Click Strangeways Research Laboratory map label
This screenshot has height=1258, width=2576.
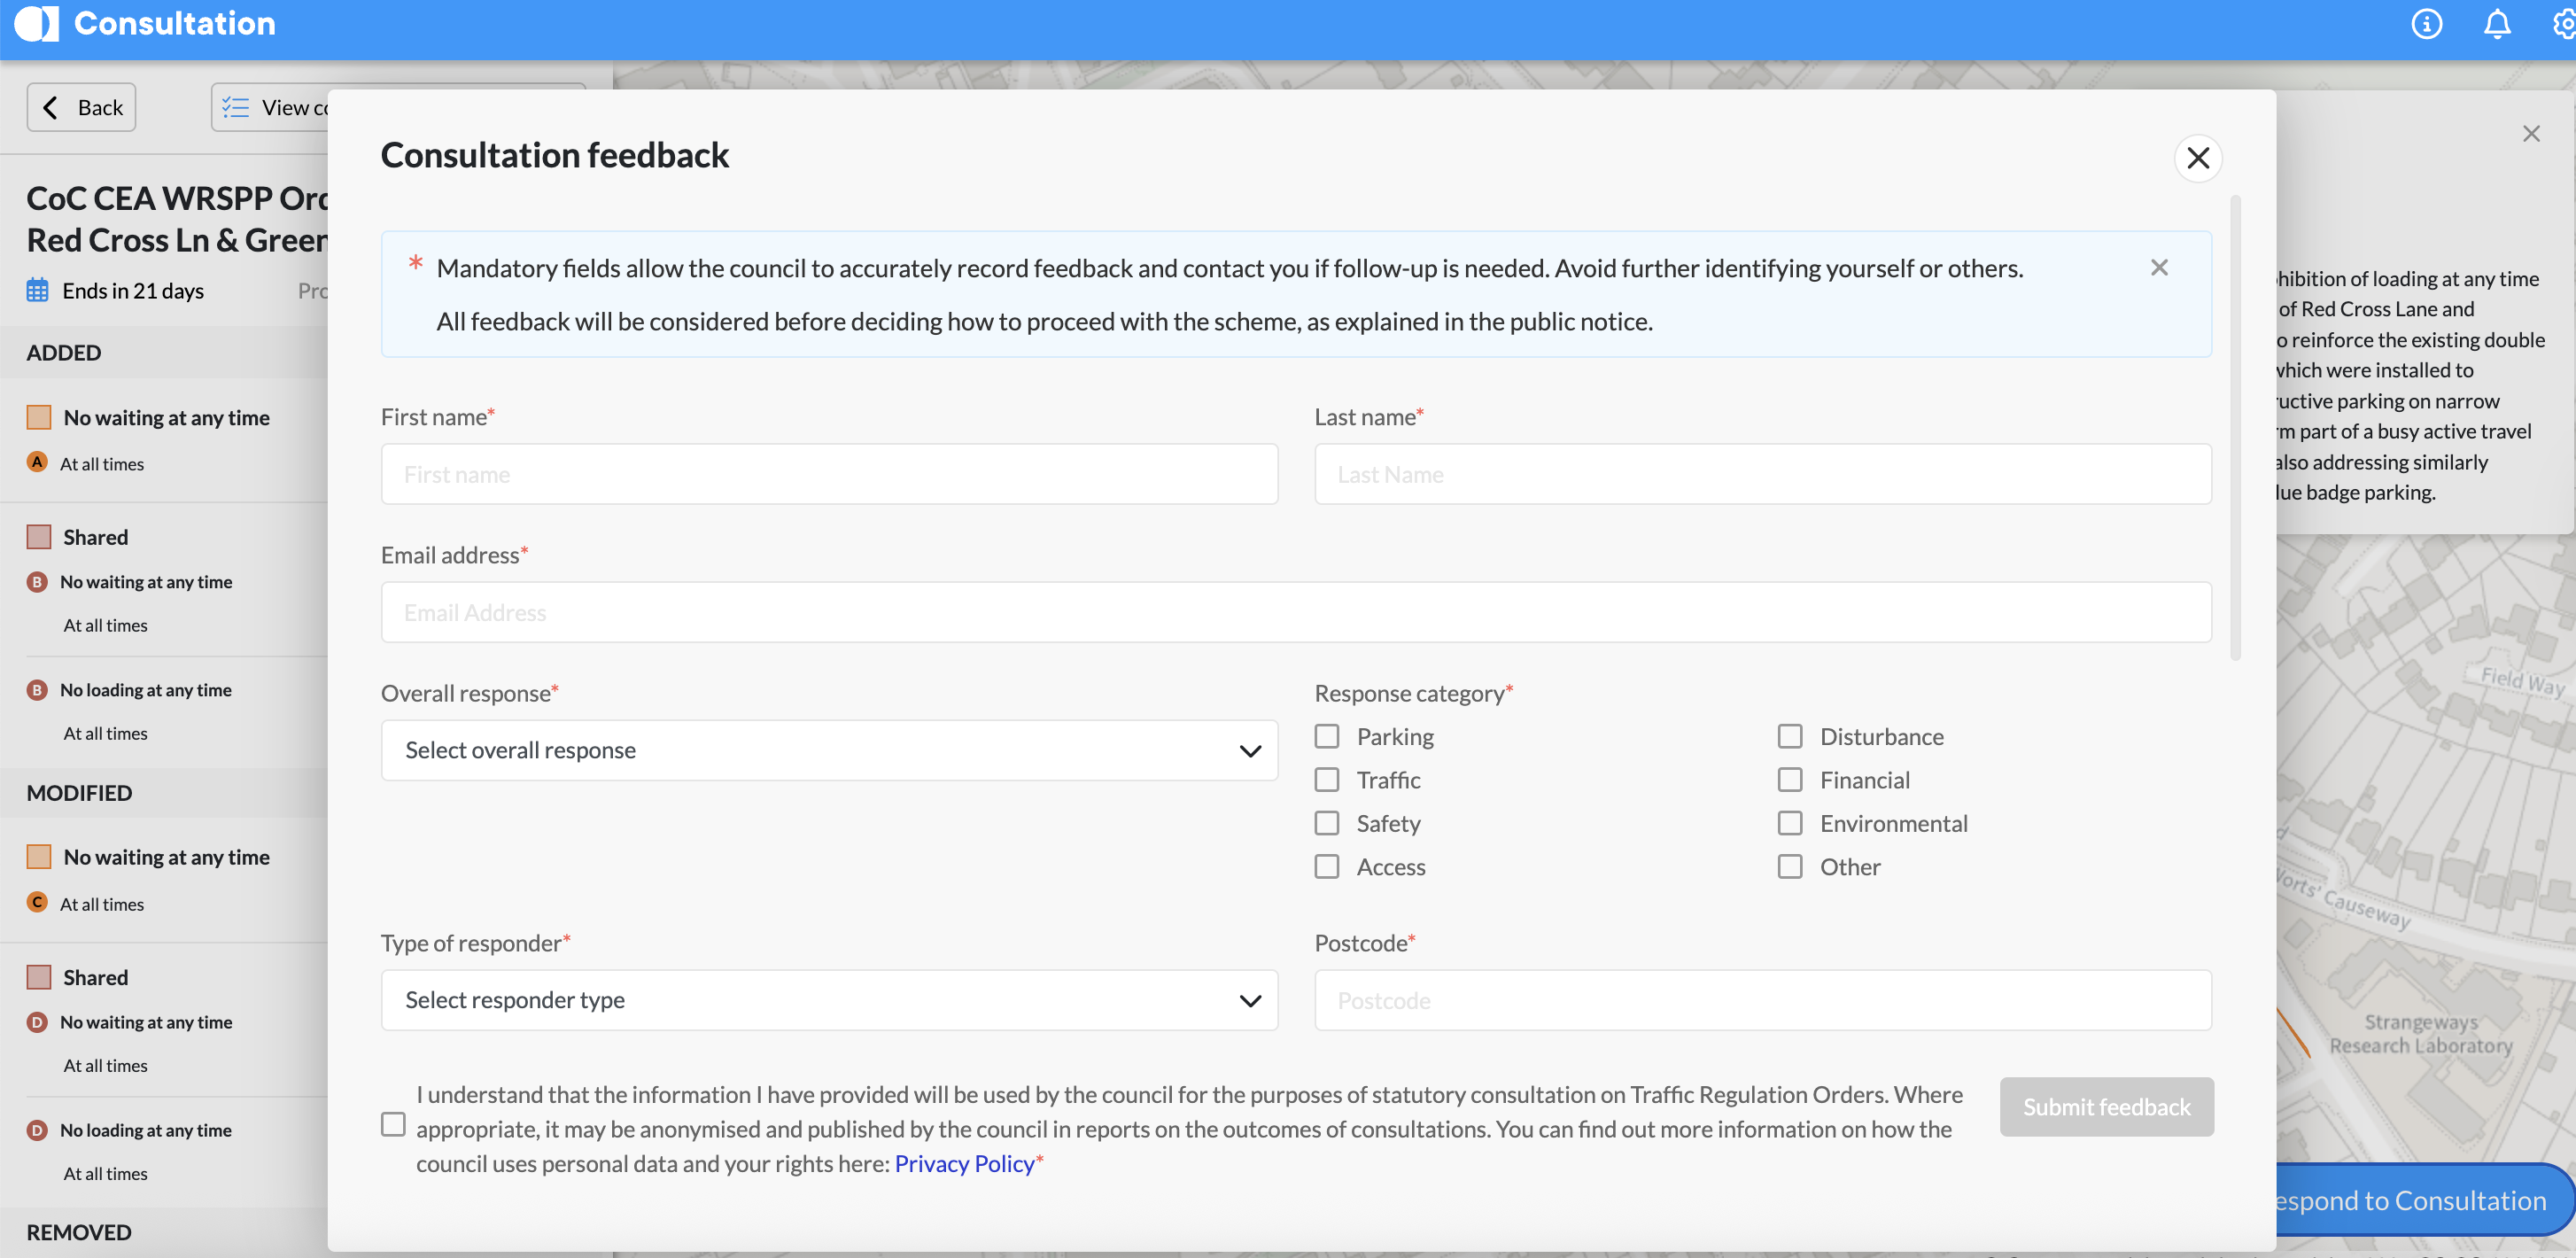pyautogui.click(x=2421, y=1033)
